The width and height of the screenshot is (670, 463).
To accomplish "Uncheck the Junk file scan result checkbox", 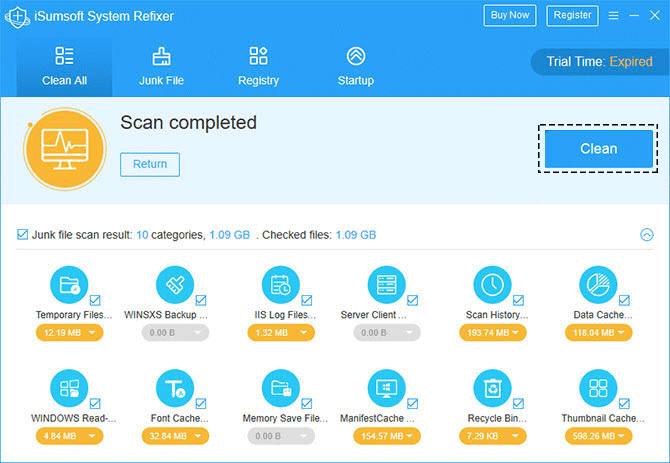I will coord(22,234).
